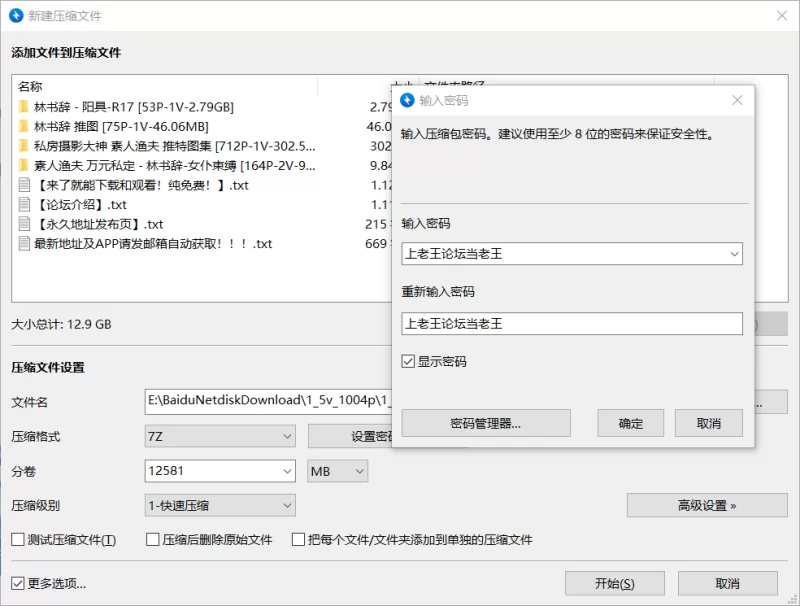Close the 新建压缩文件 window
This screenshot has height=606, width=800.
[782, 15]
